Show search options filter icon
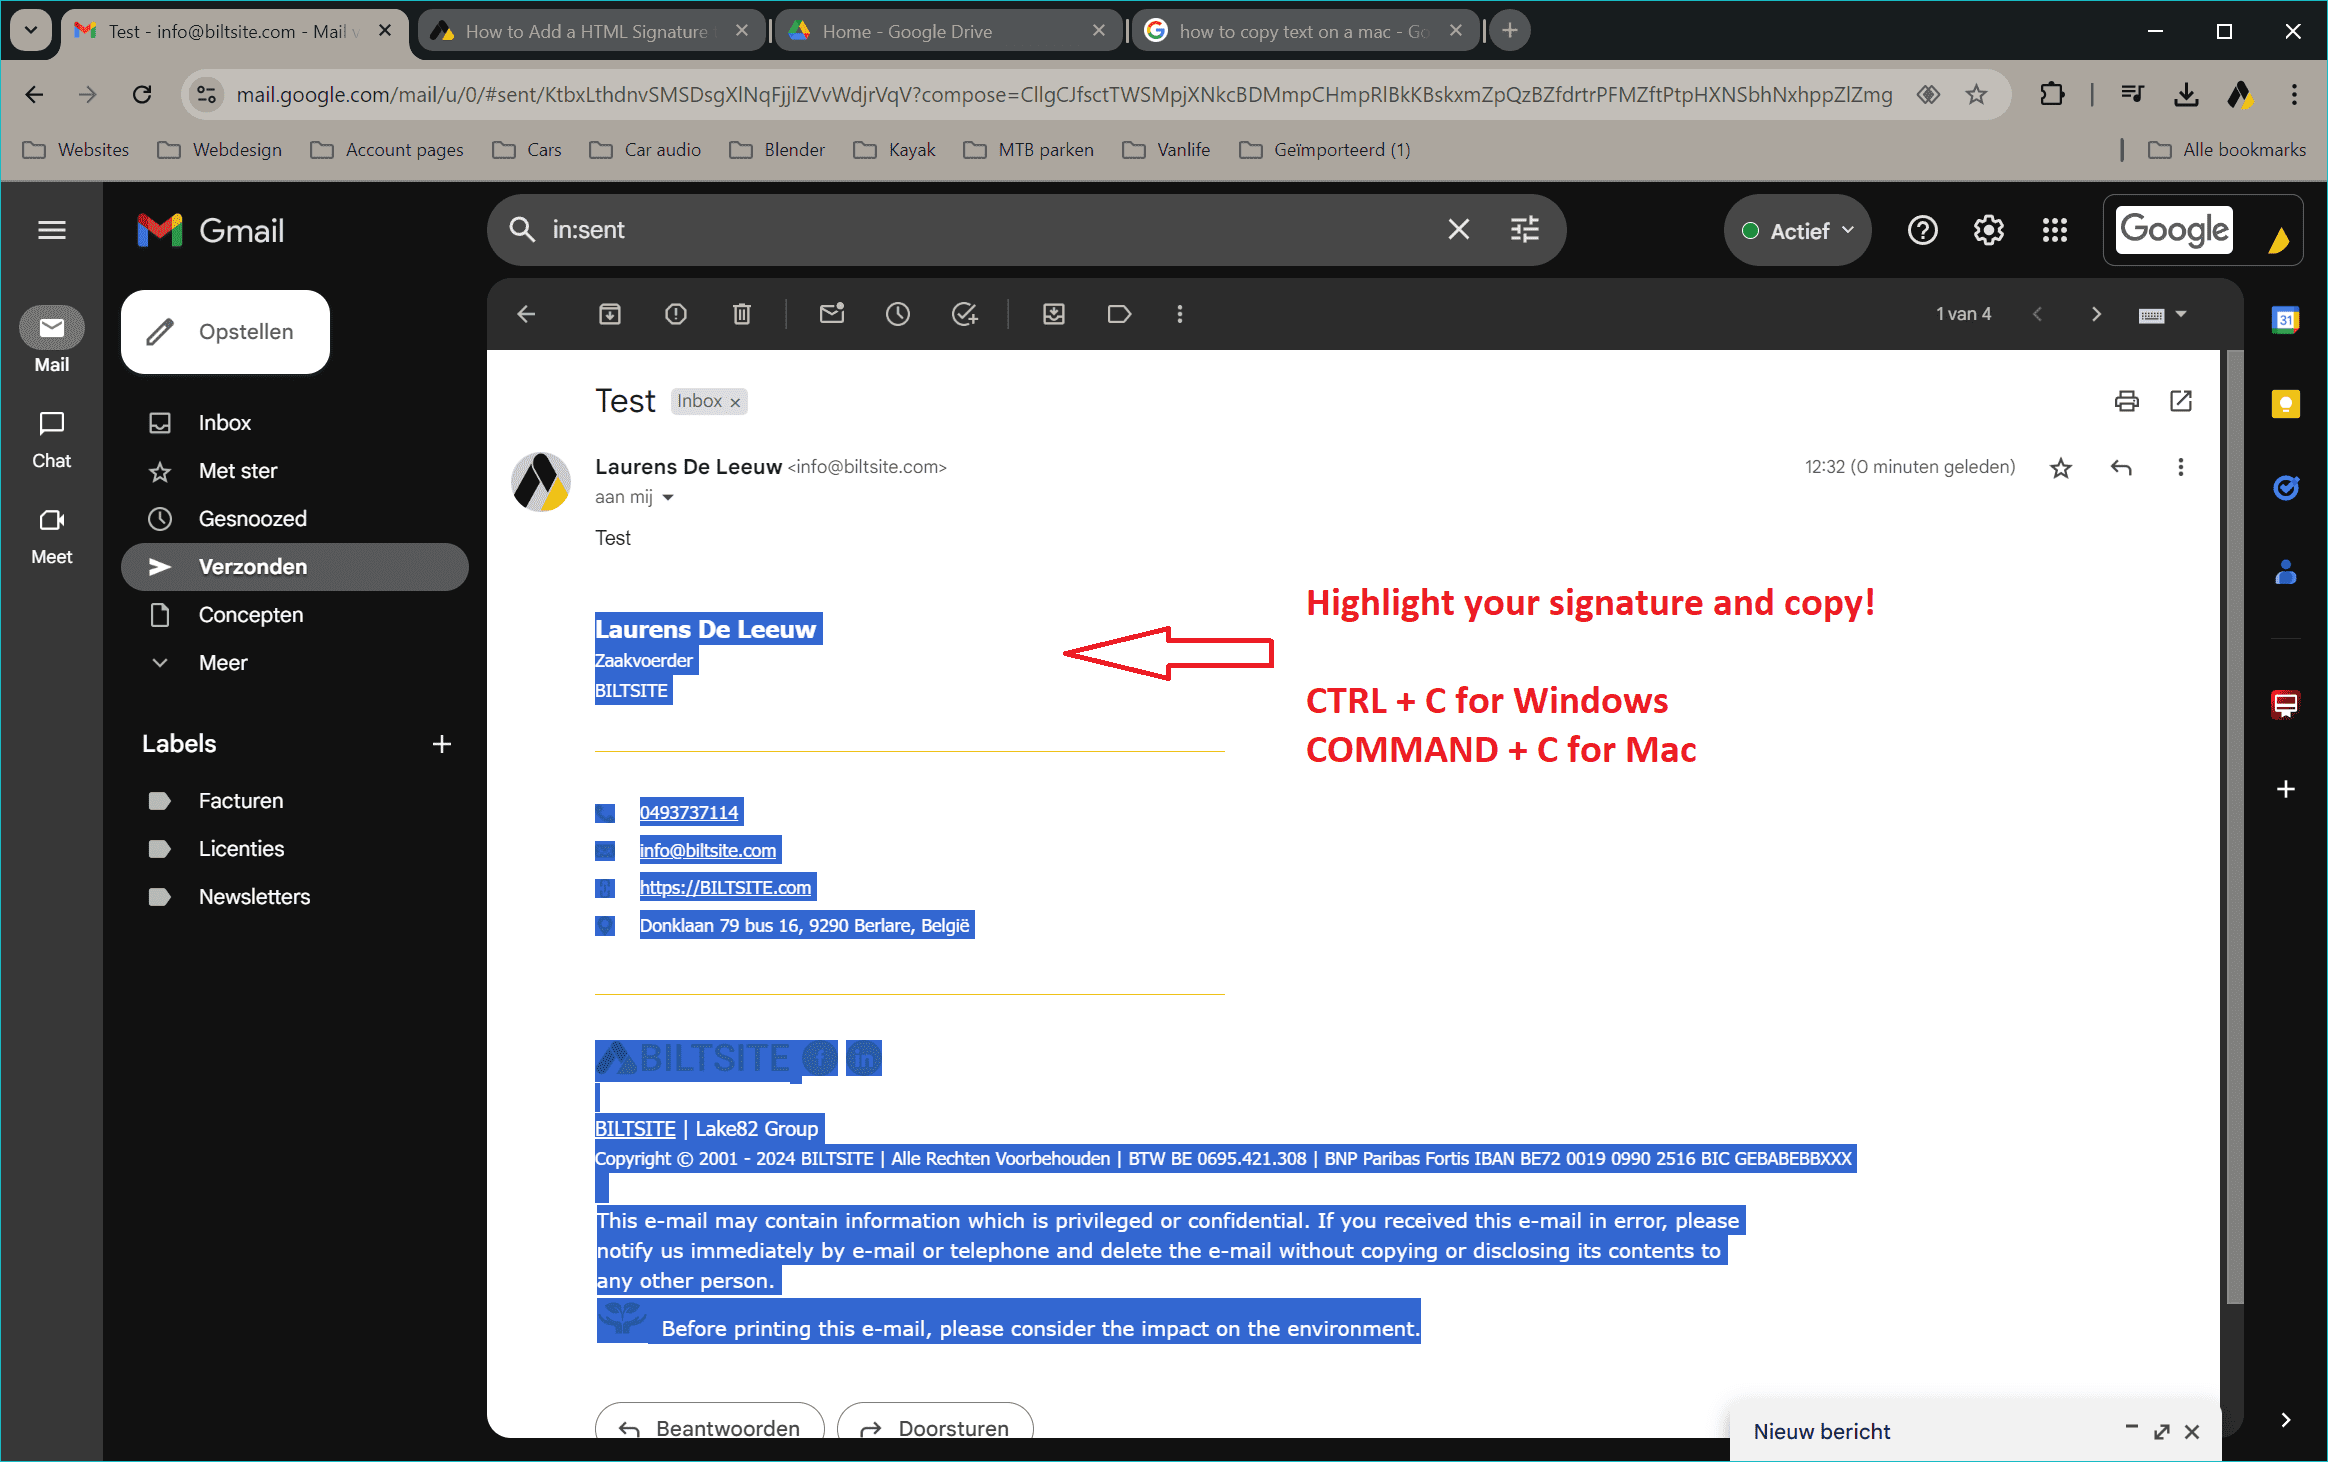The width and height of the screenshot is (2328, 1462). coord(1525,230)
